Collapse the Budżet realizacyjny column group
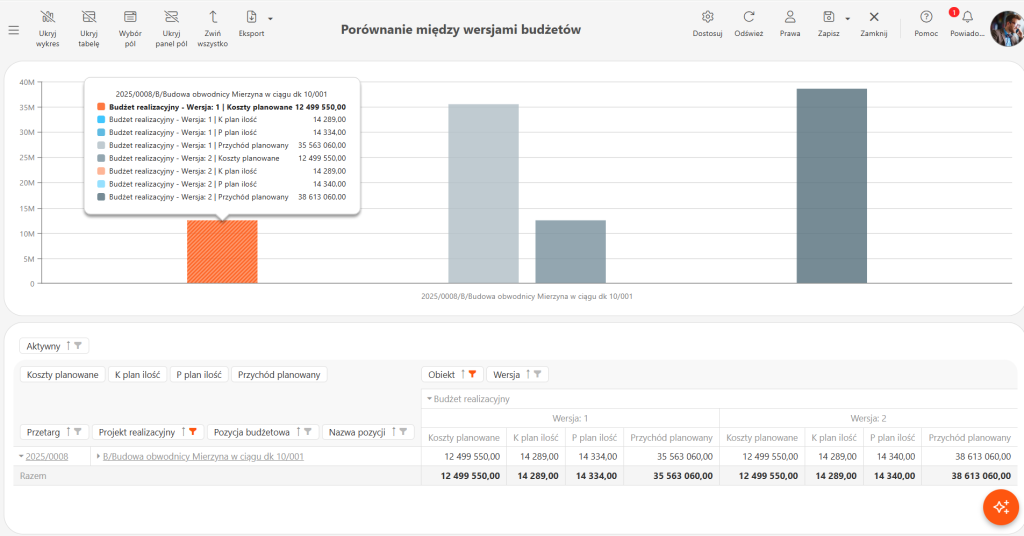Image resolution: width=1024 pixels, height=536 pixels. click(x=430, y=399)
